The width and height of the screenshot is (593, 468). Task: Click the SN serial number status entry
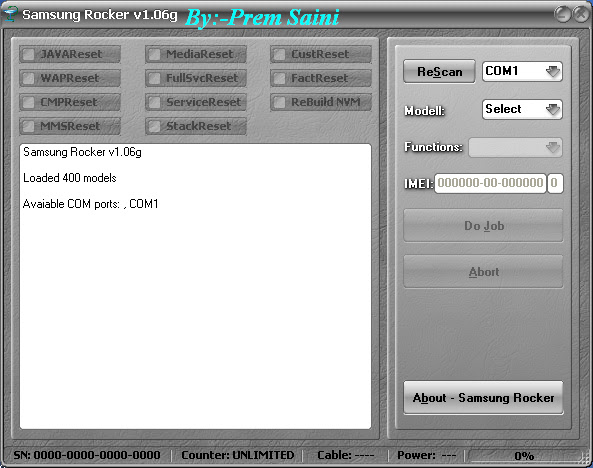tap(87, 455)
